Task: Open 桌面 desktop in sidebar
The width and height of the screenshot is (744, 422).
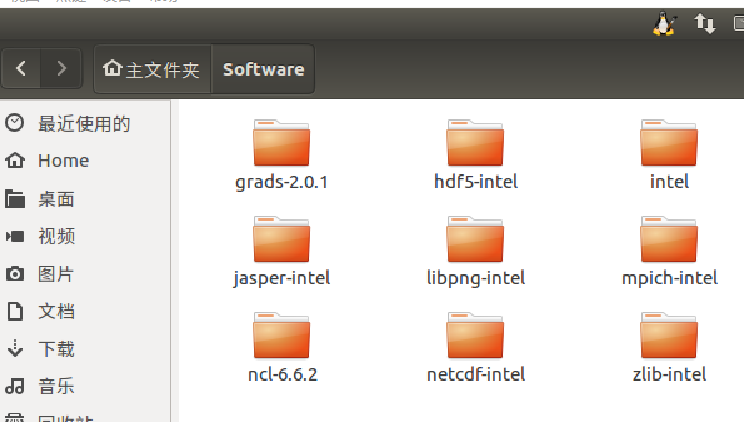Action: (x=56, y=199)
